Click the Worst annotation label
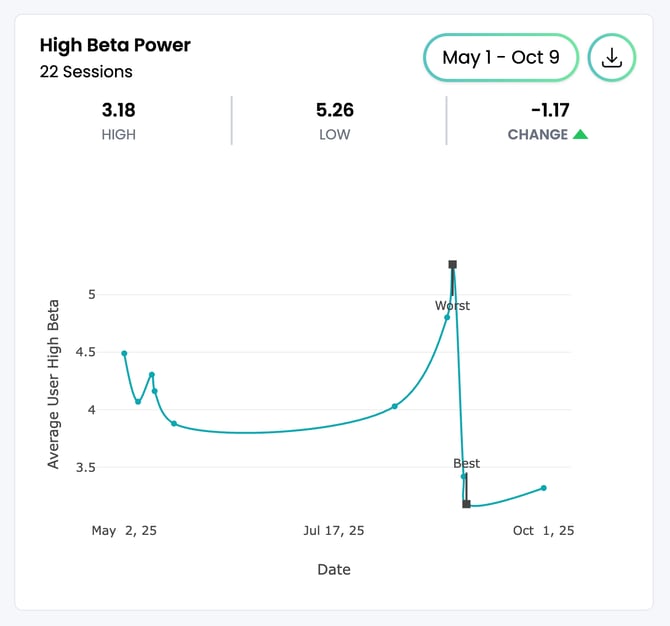 tap(452, 306)
